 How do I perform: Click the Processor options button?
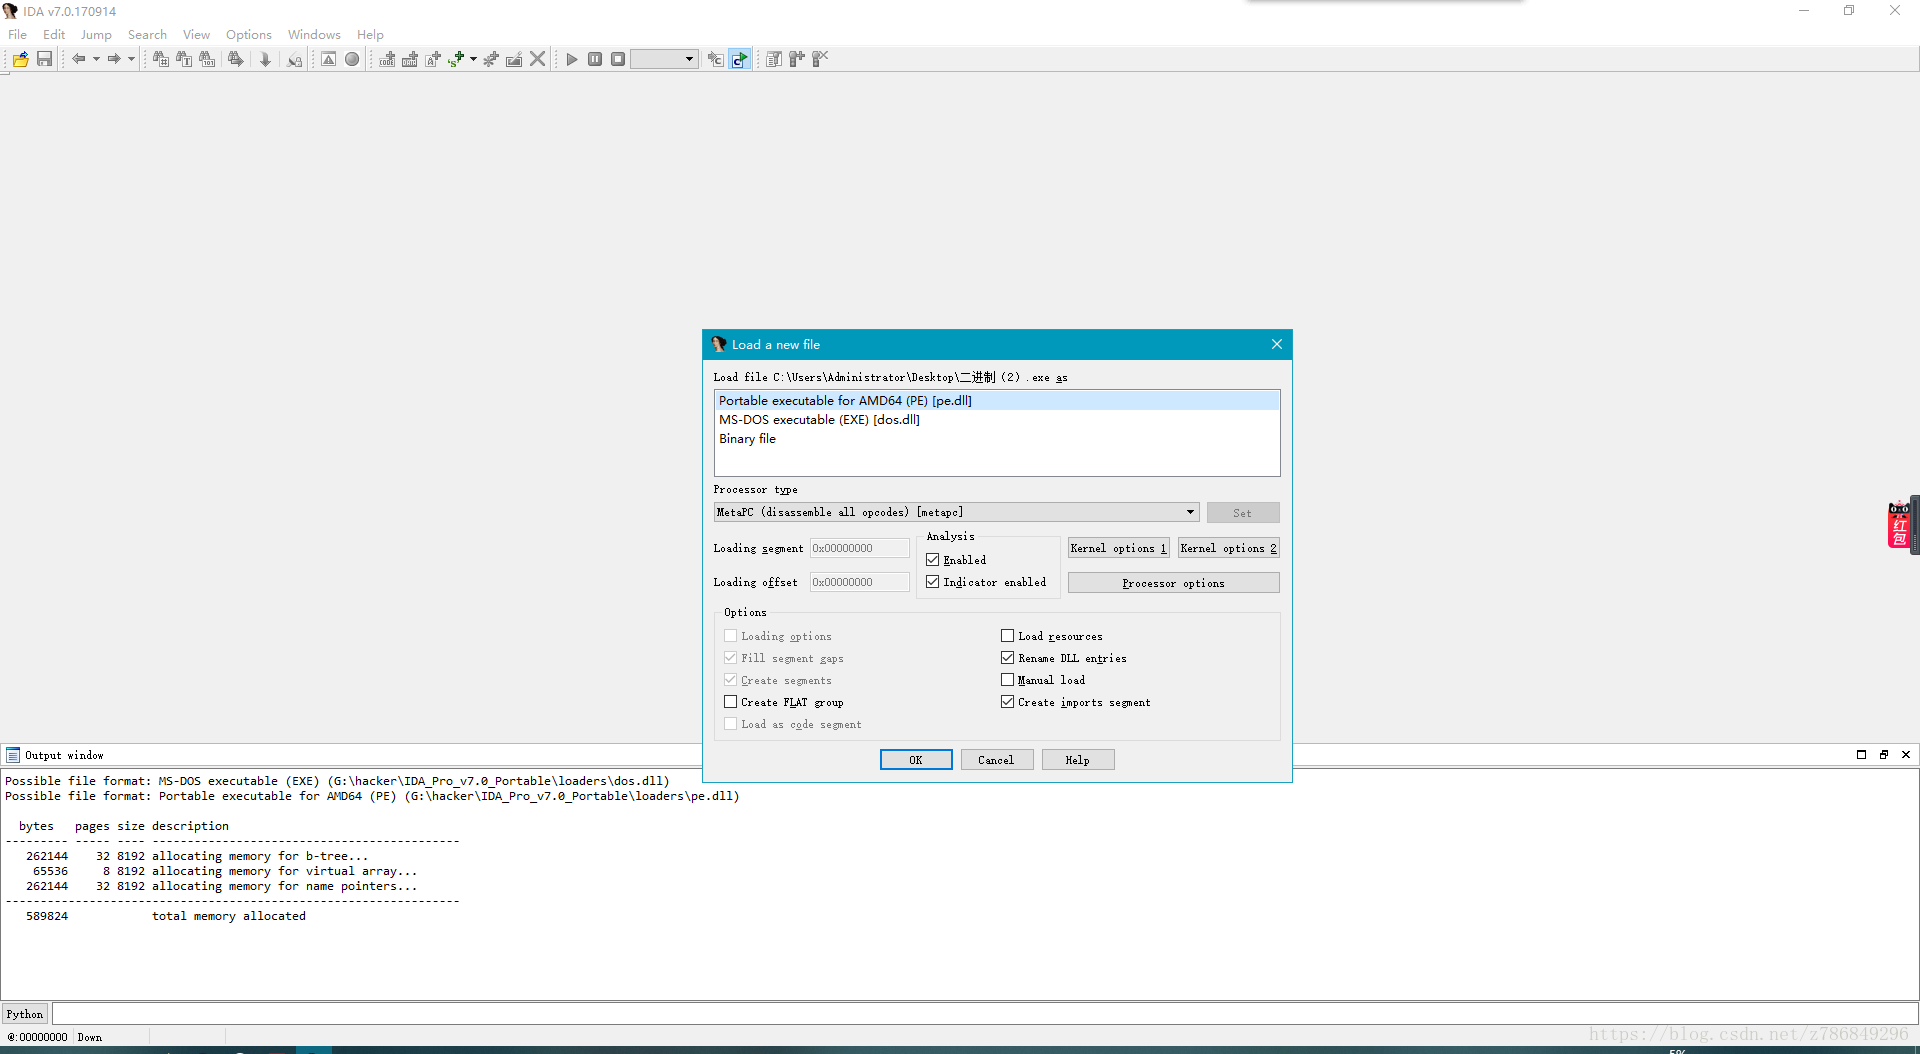point(1173,583)
